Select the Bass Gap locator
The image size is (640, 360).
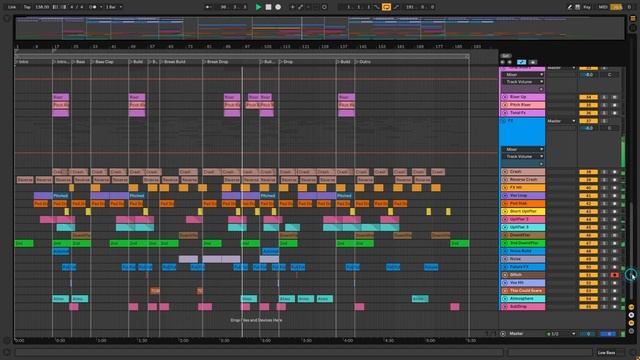tap(103, 62)
